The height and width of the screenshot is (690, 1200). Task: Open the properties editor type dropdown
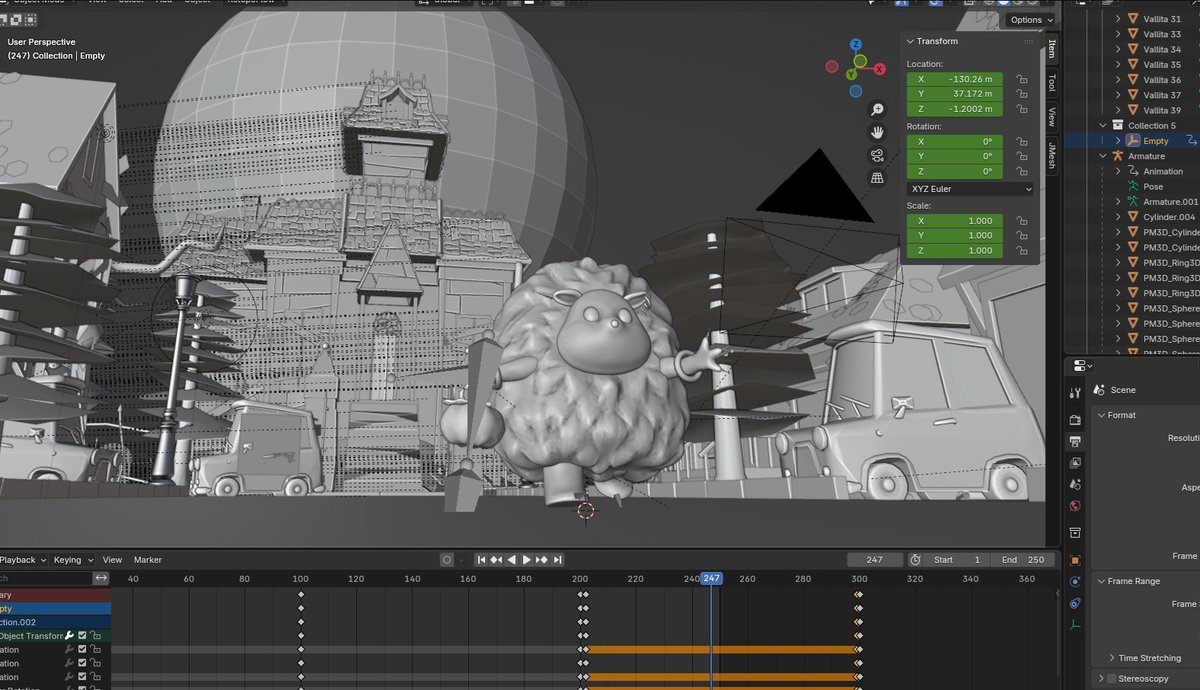point(1083,366)
